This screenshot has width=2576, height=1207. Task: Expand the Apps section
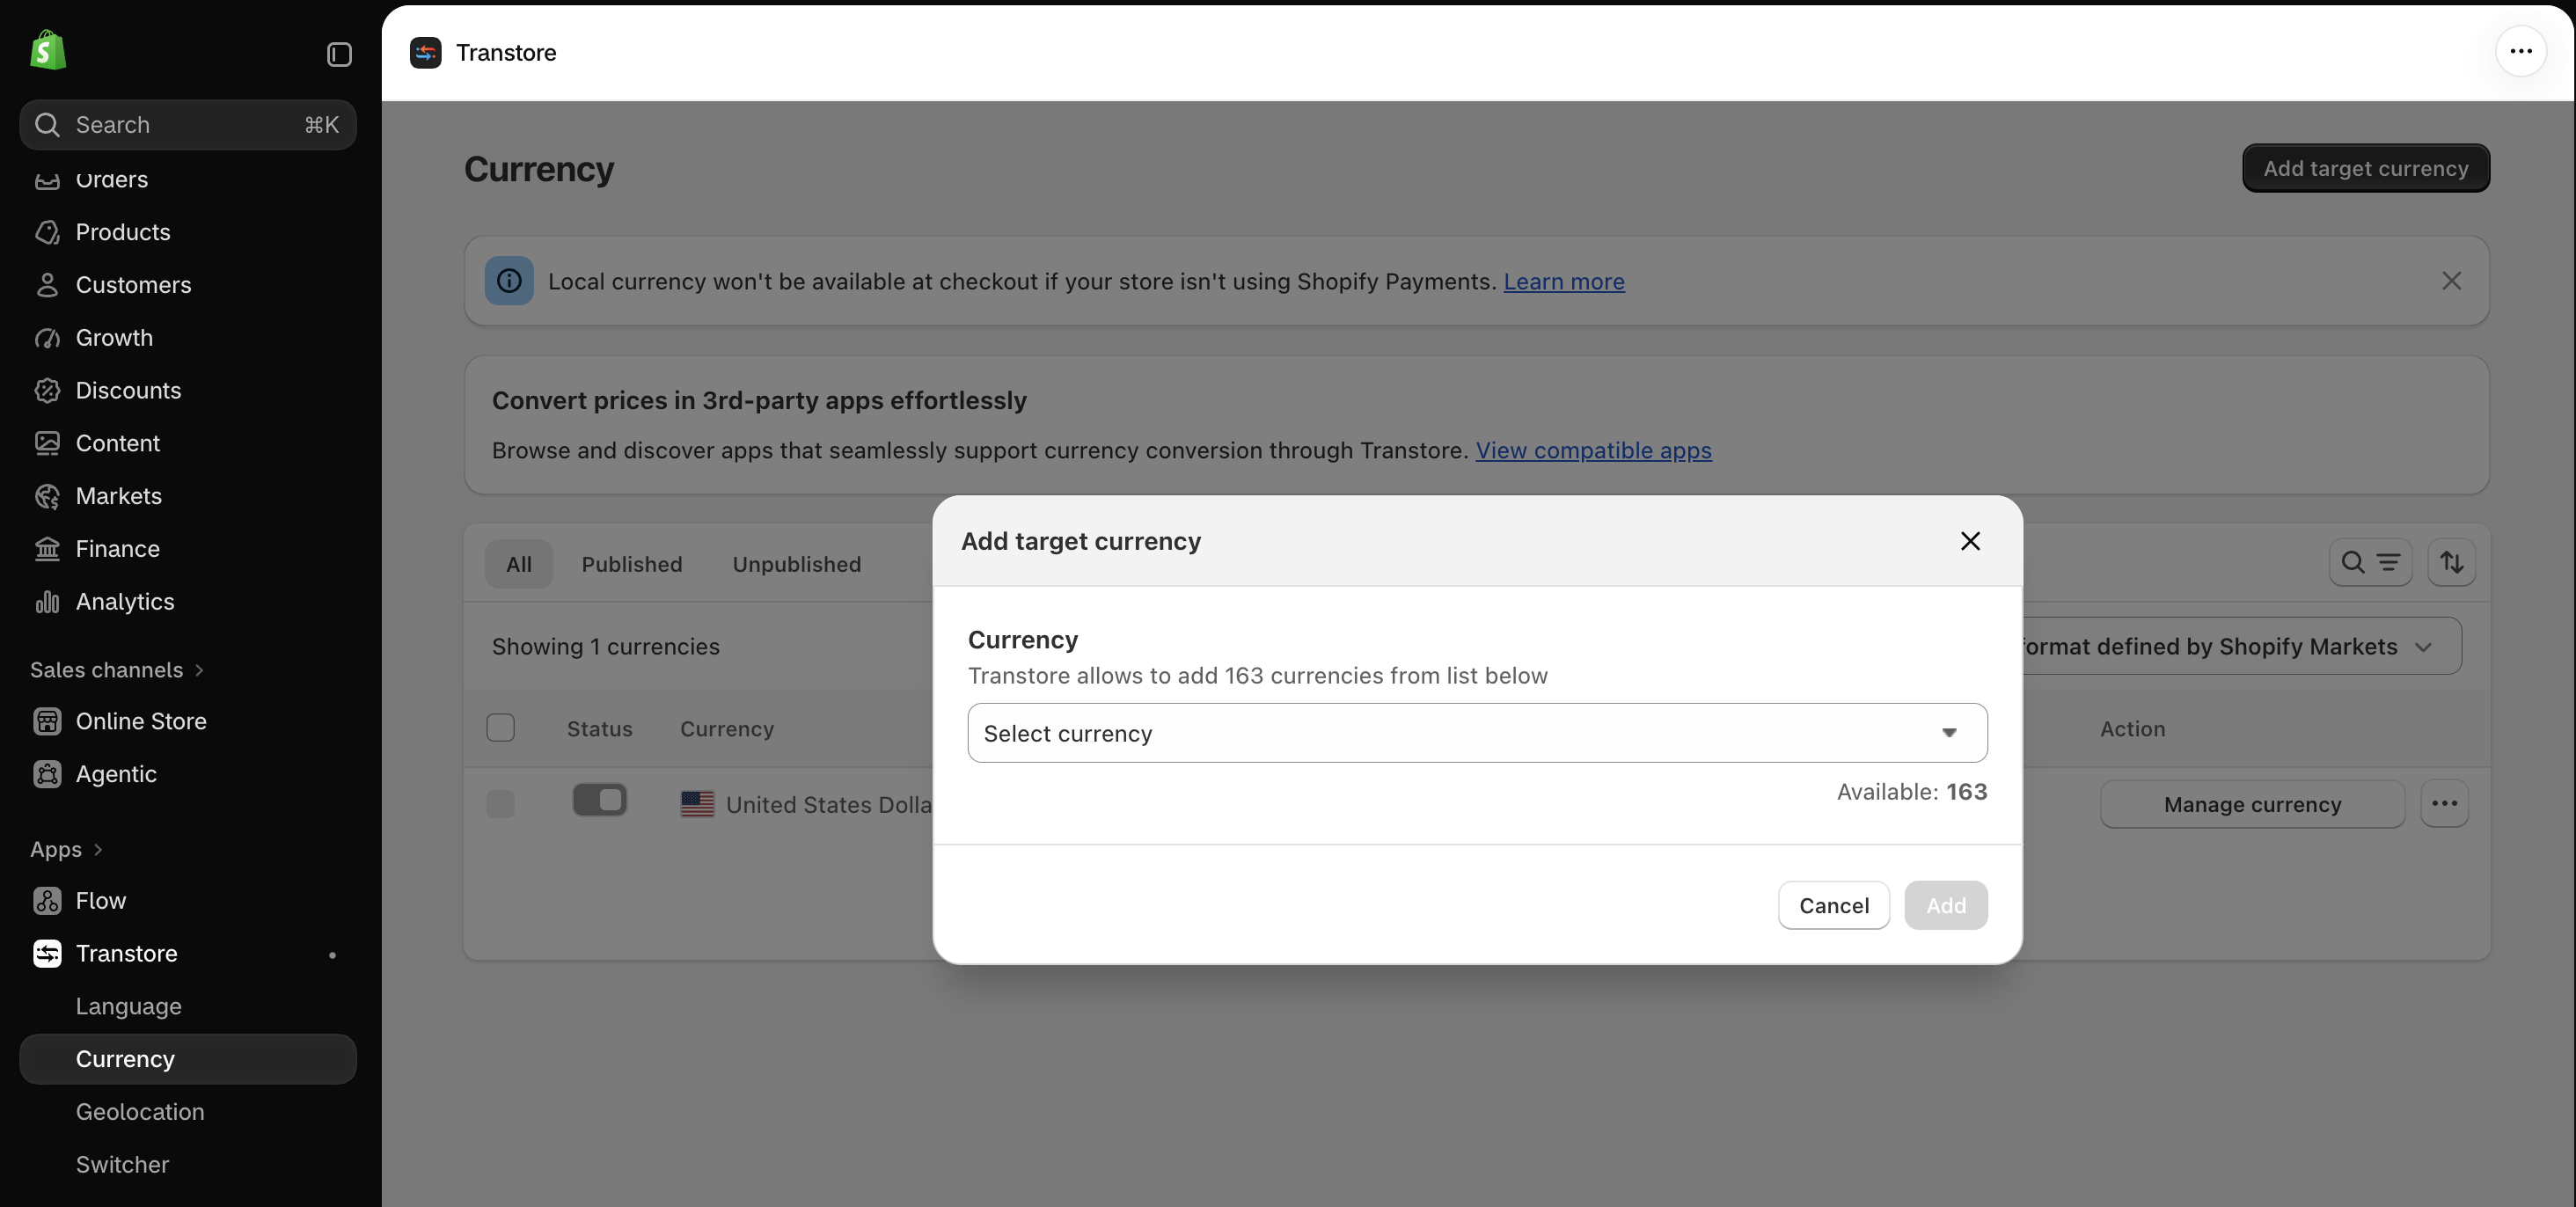pos(66,850)
